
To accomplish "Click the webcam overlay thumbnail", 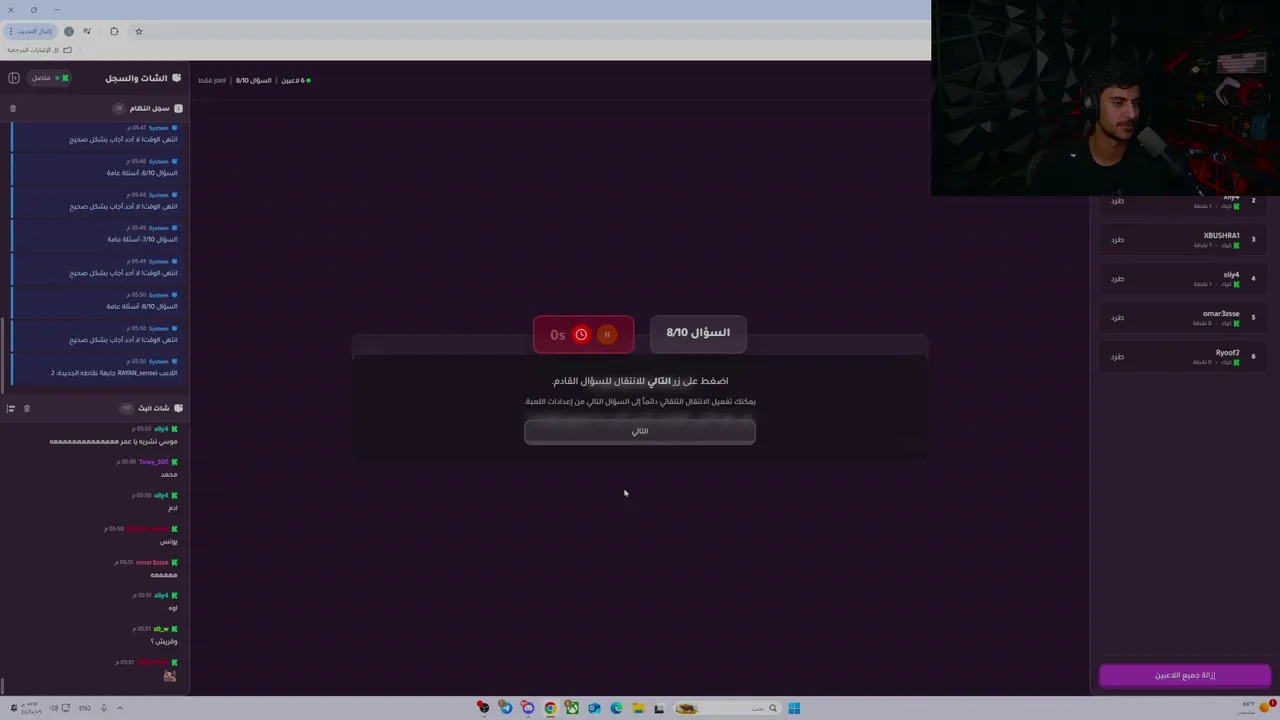I will coord(1105,98).
